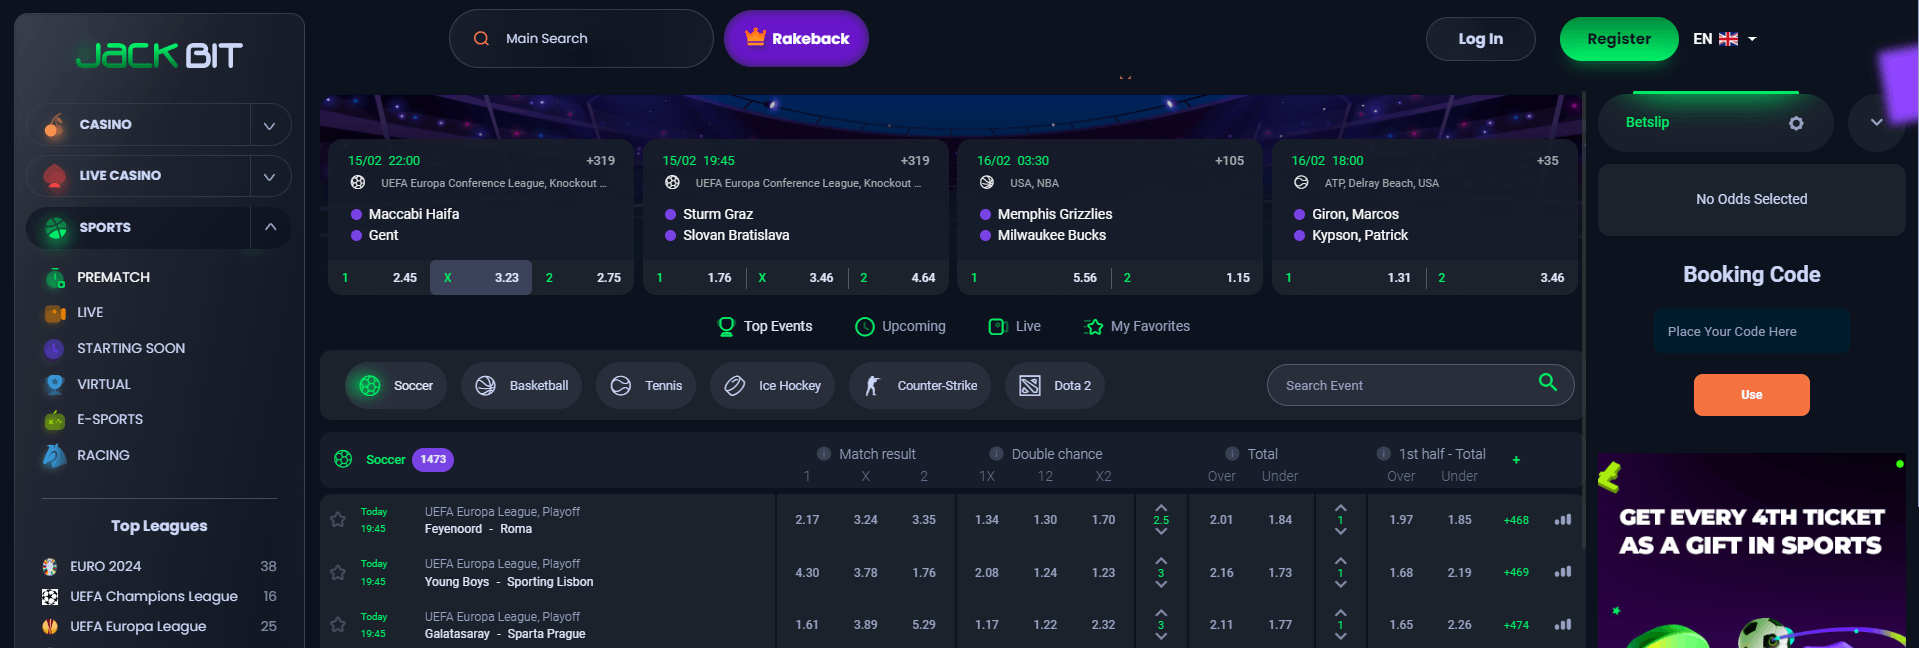The height and width of the screenshot is (648, 1919).
Task: Open statistics chart for Feyenoord - Roma
Action: click(x=1563, y=520)
